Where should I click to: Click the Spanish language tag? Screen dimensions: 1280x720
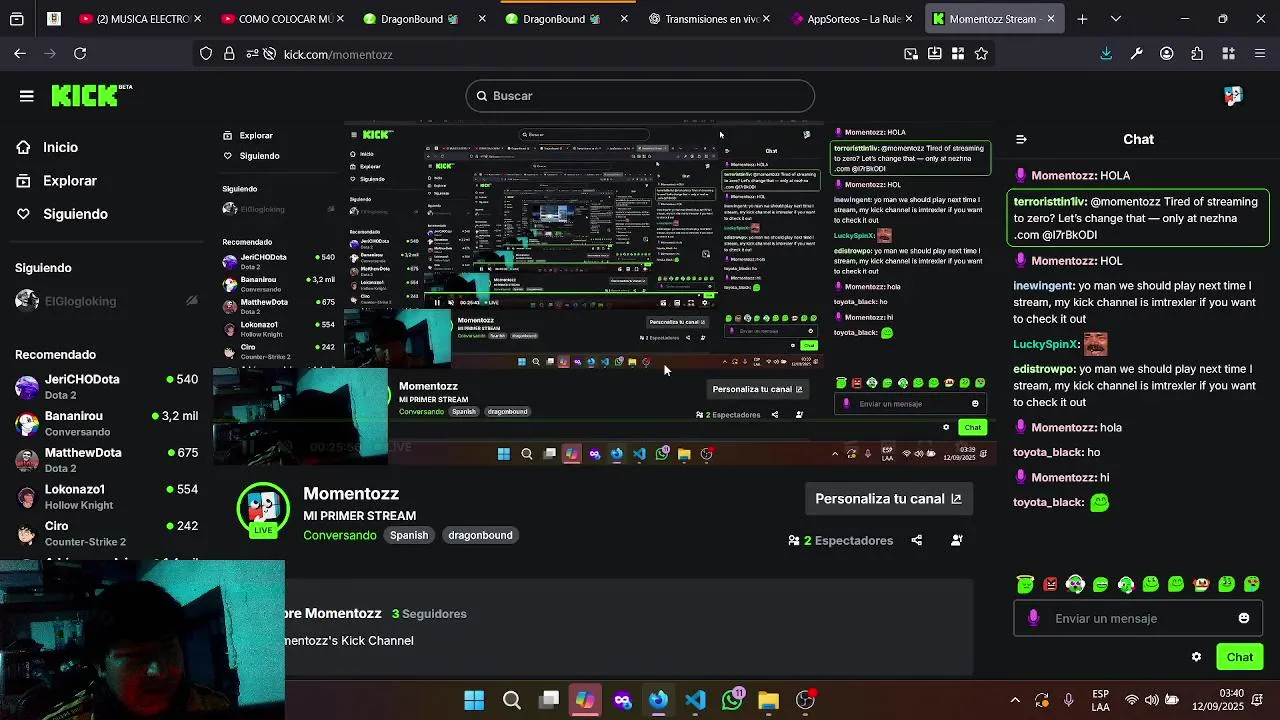click(x=409, y=535)
